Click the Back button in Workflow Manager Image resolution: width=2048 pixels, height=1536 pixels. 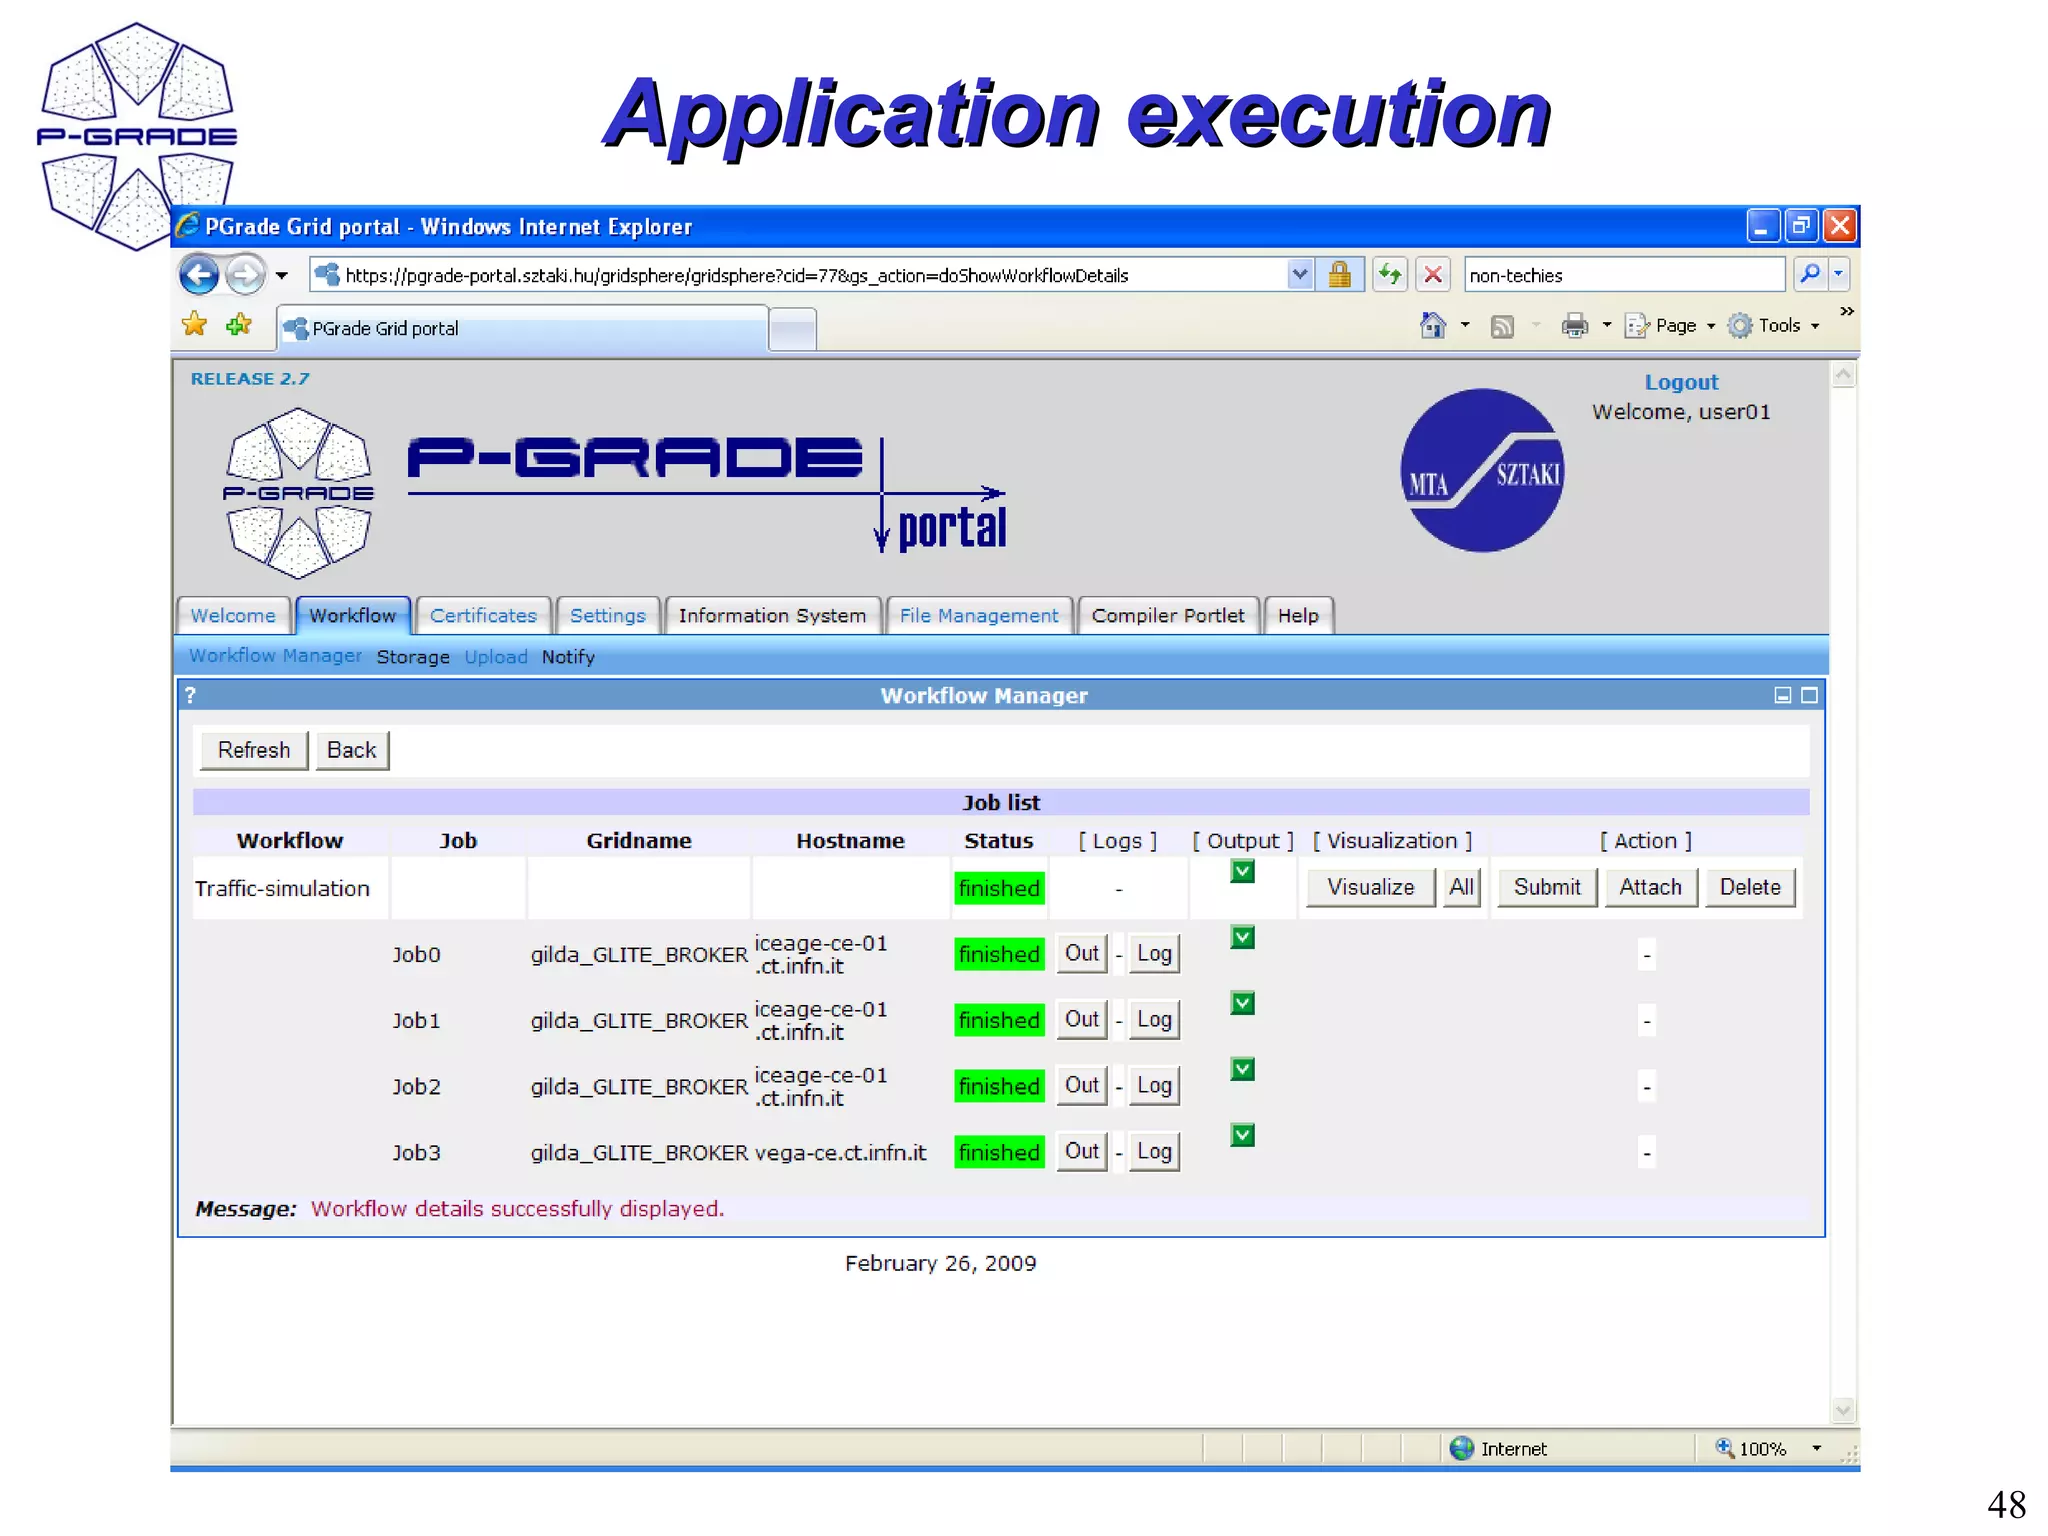(352, 750)
